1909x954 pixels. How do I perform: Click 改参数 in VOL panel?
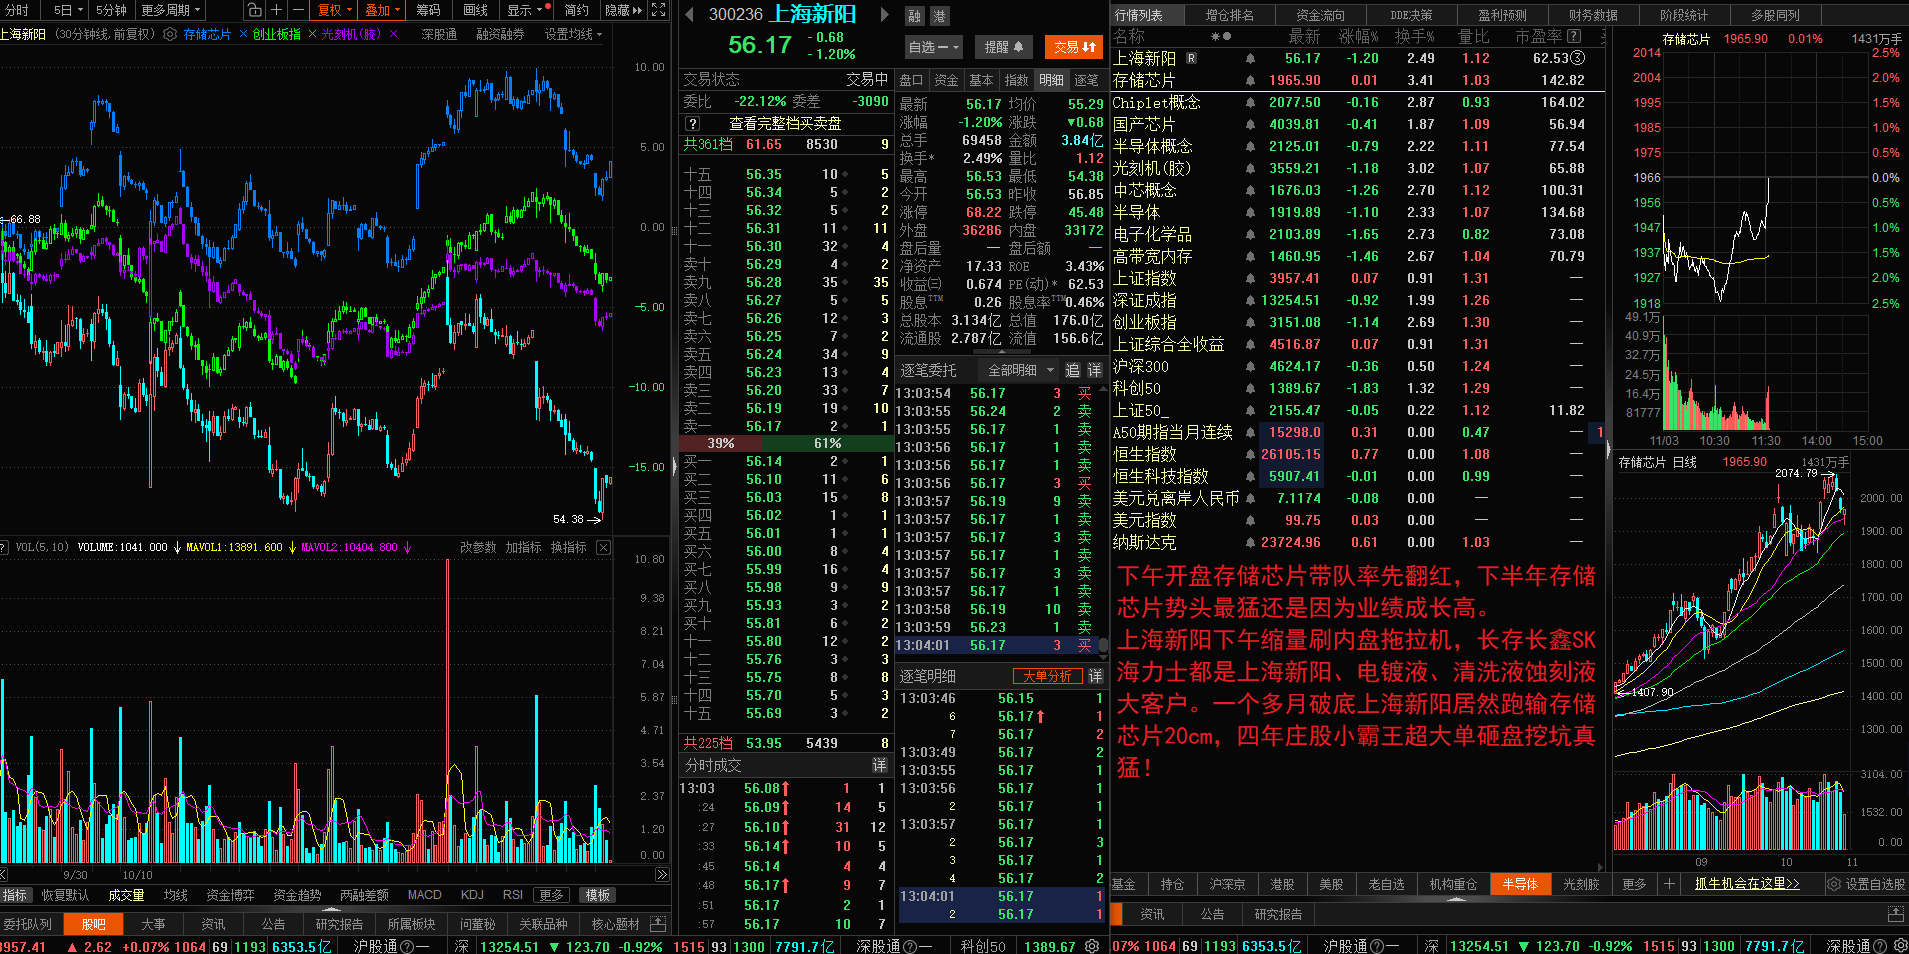[478, 547]
